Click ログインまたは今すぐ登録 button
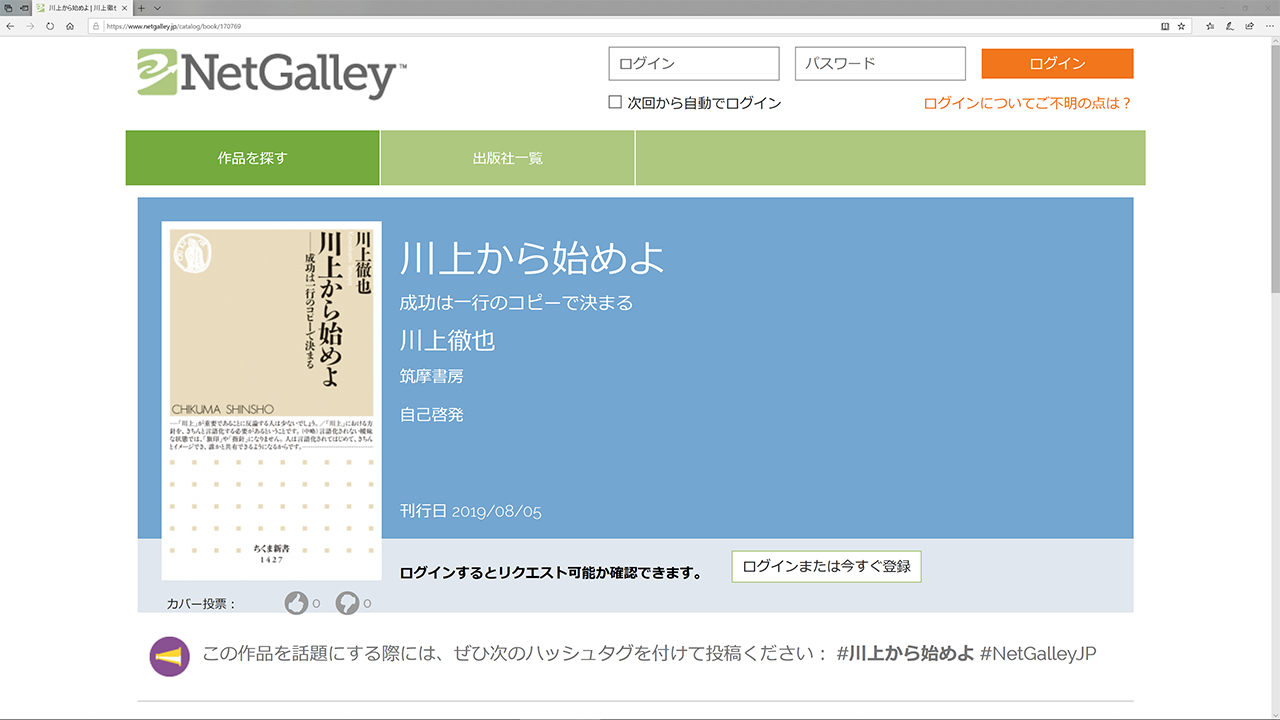This screenshot has width=1280, height=720. [826, 566]
